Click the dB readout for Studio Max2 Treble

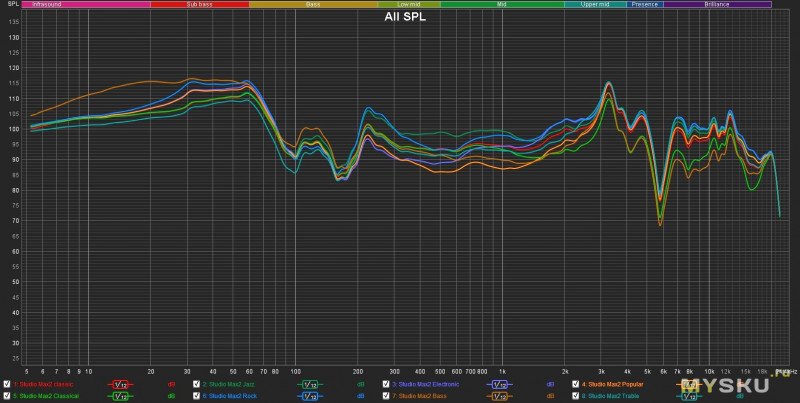click(740, 396)
